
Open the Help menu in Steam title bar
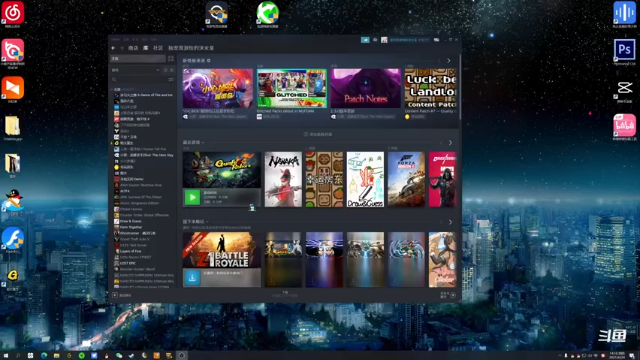(x=154, y=40)
